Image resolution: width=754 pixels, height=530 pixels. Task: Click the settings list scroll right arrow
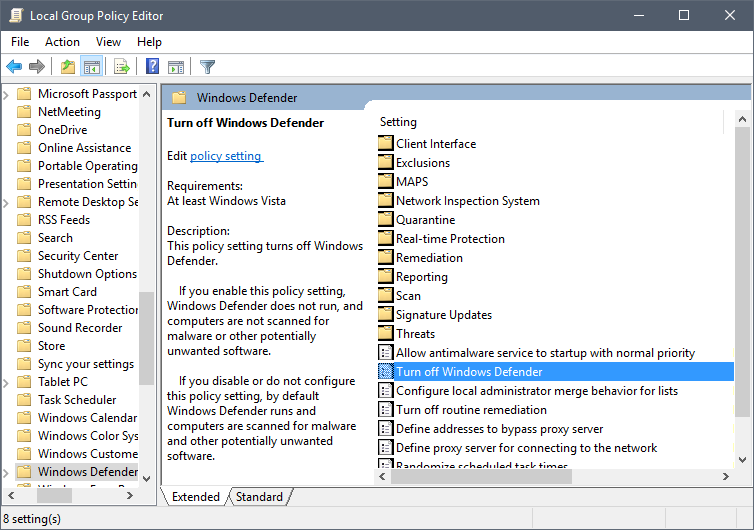[726, 477]
